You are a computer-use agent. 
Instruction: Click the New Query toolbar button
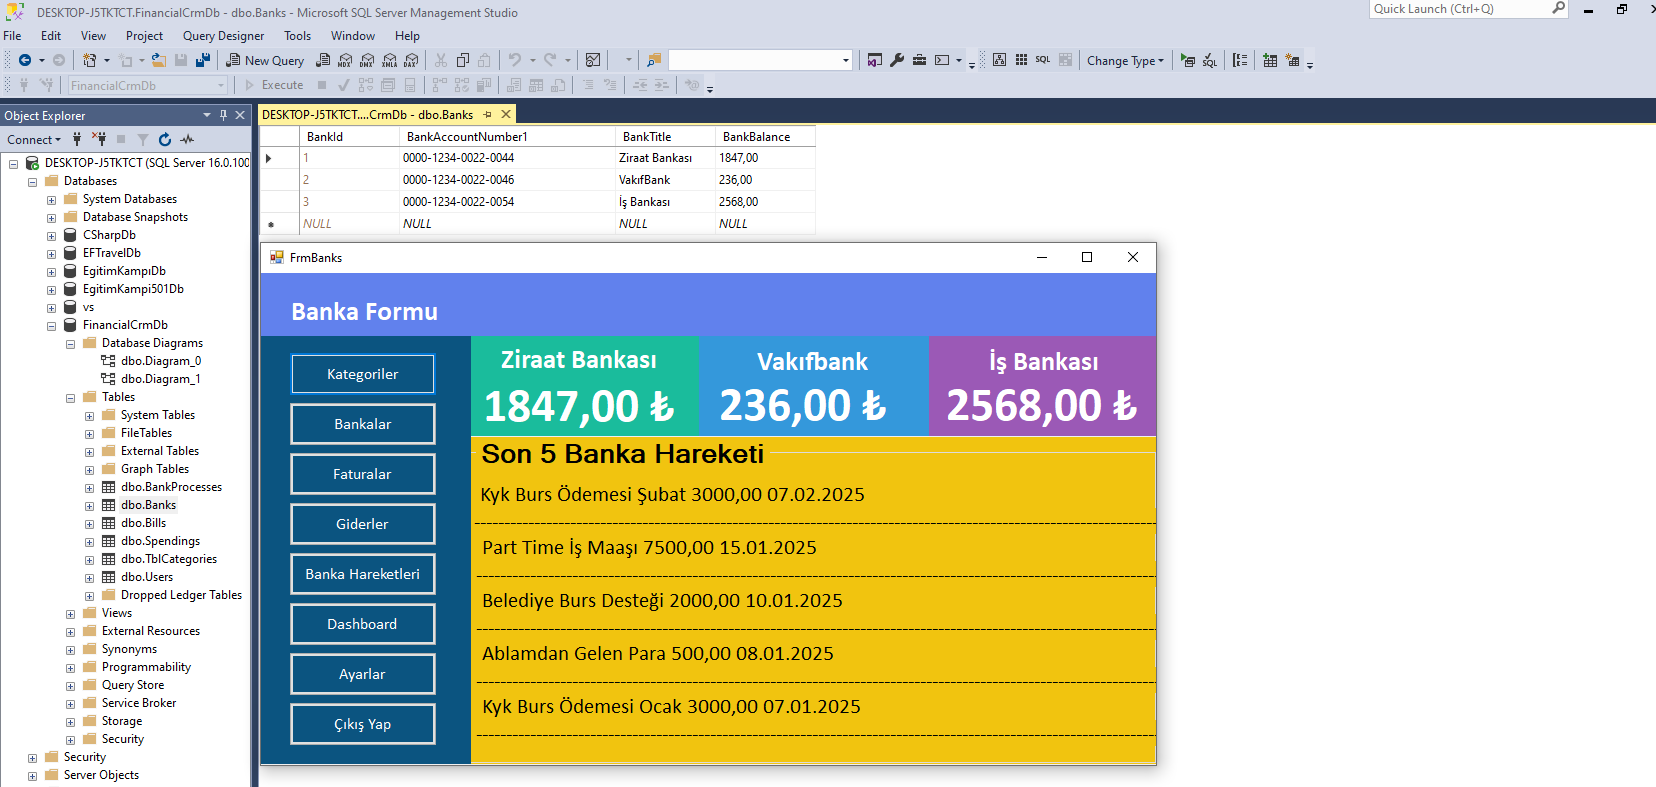tap(265, 60)
